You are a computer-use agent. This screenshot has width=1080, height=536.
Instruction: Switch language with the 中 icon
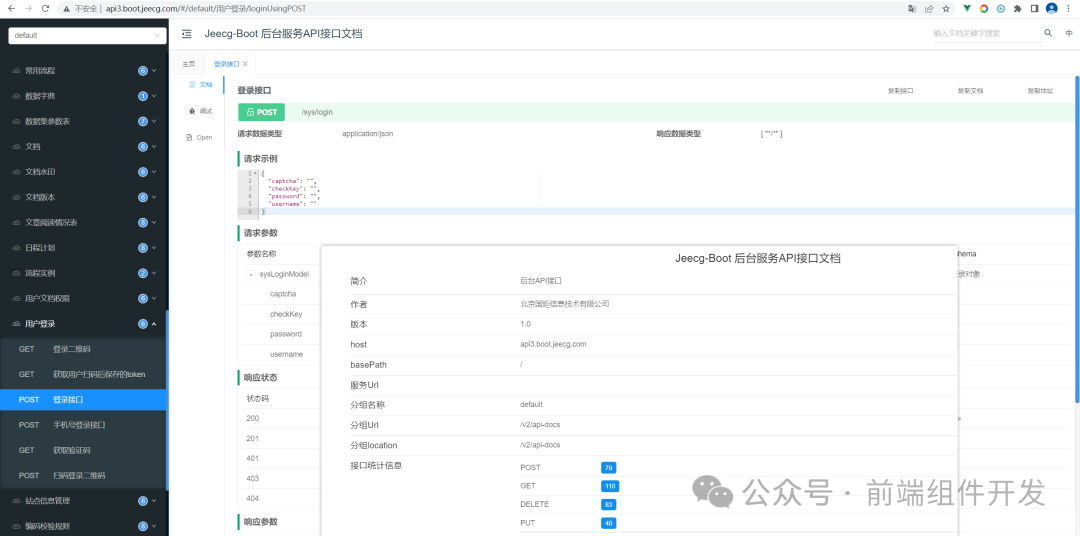[x=1069, y=33]
